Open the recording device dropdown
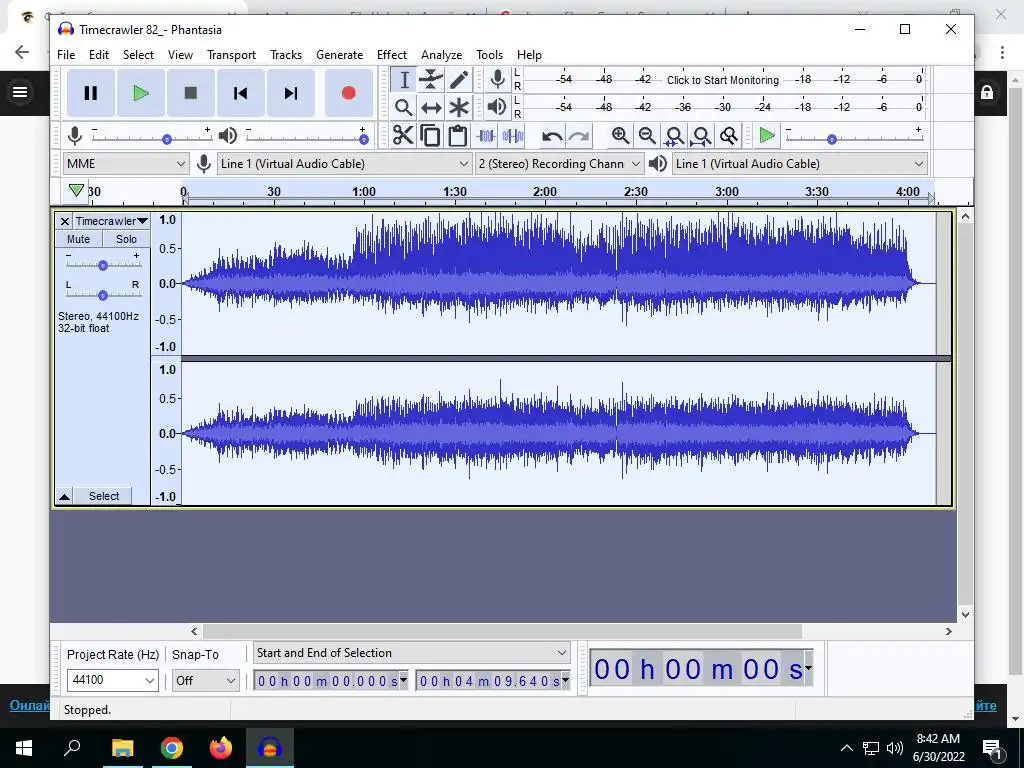 click(344, 164)
